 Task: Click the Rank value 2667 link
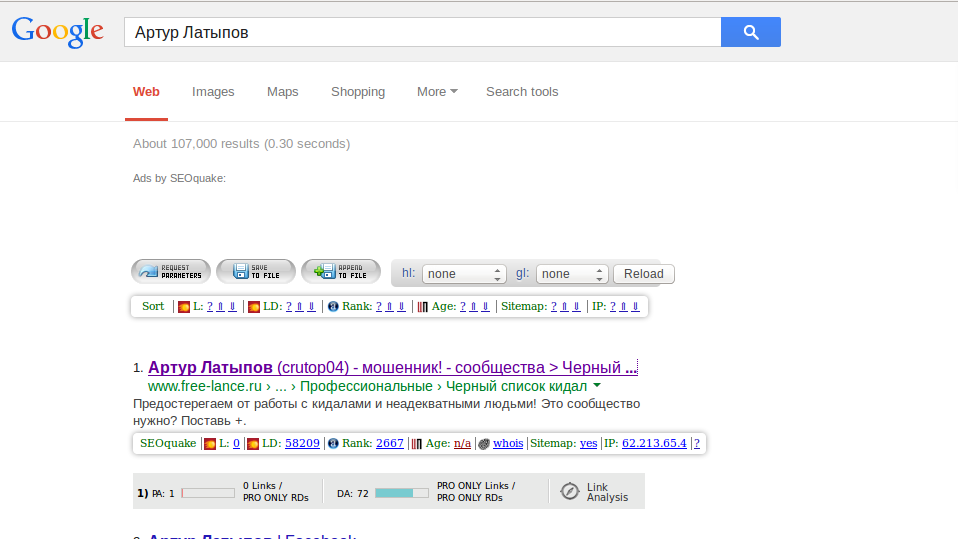[x=390, y=443]
